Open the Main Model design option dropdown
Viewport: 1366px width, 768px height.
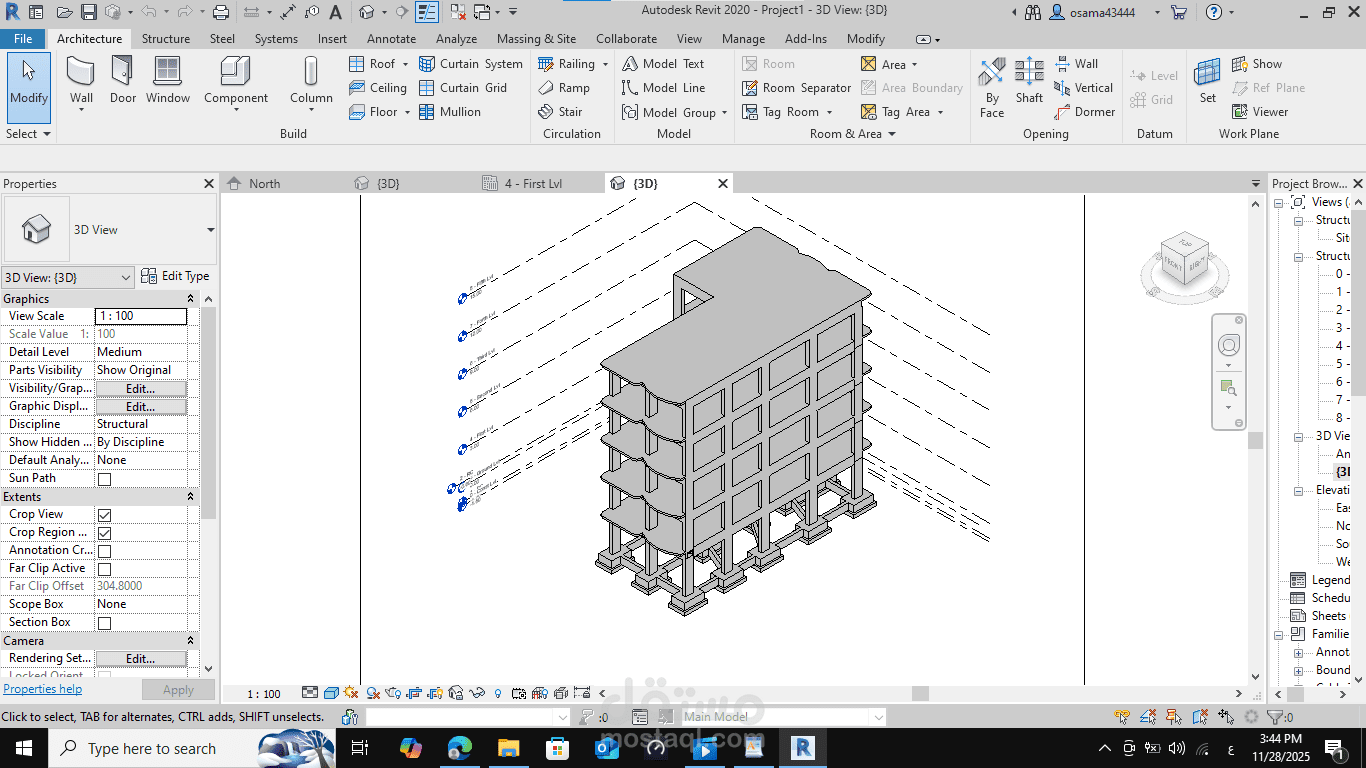pos(783,717)
